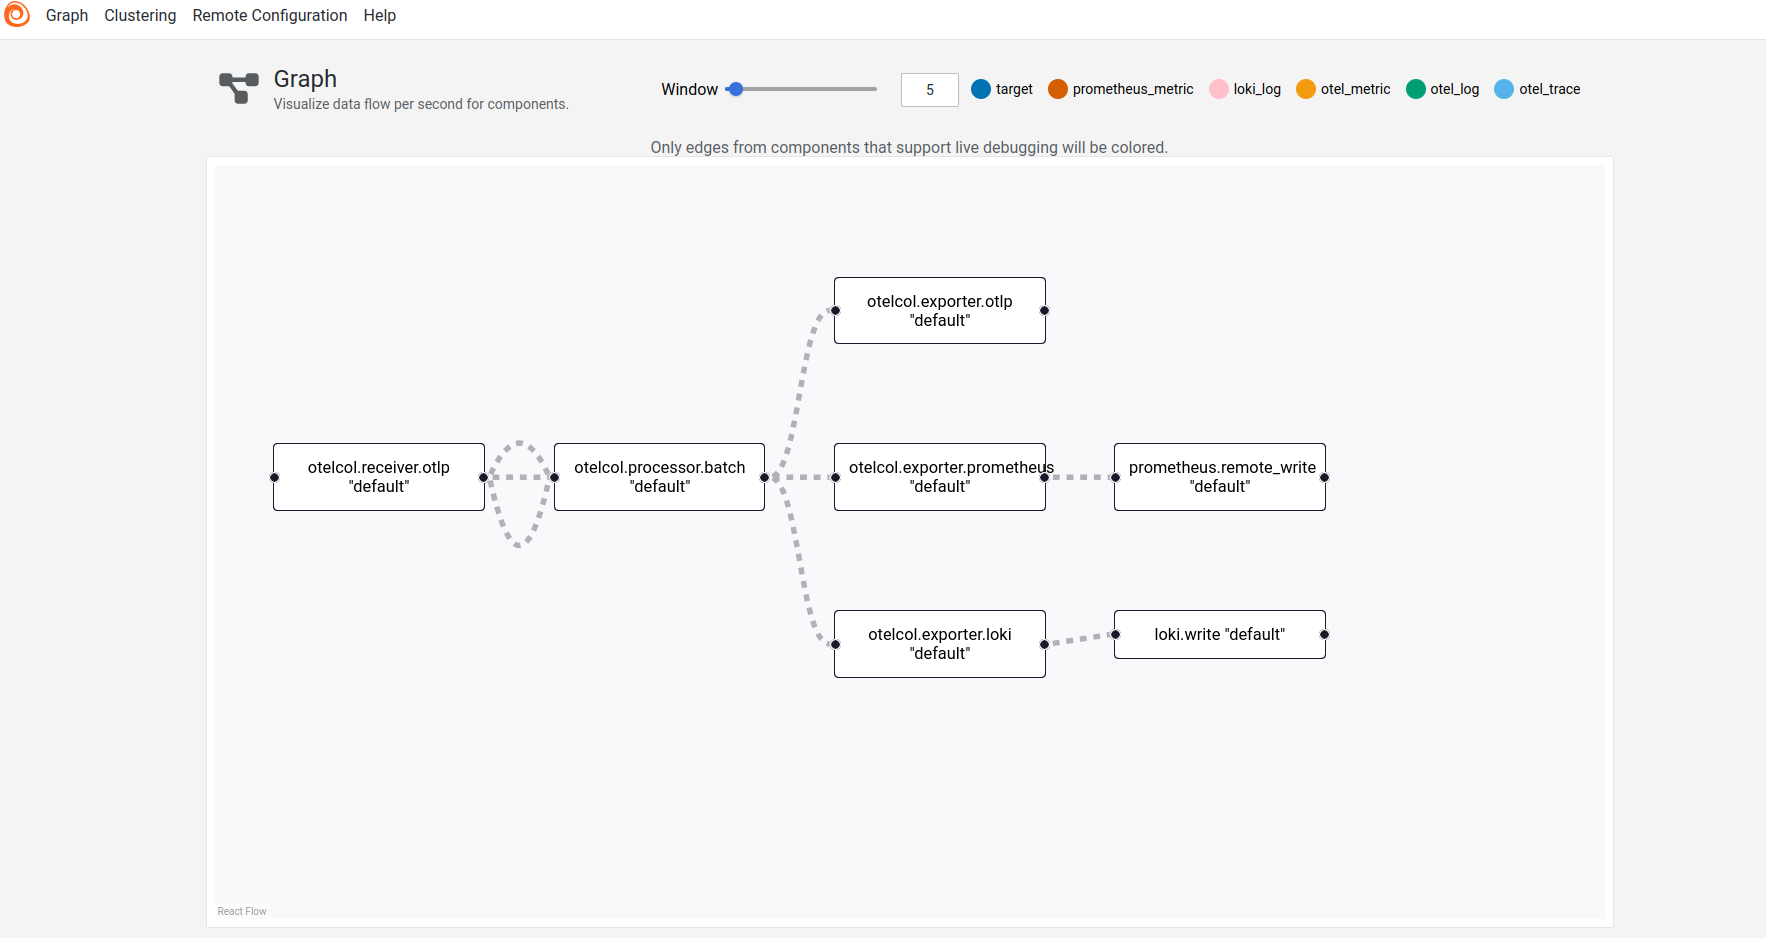The width and height of the screenshot is (1766, 938).
Task: Open the Graph menu item
Action: coord(67,16)
